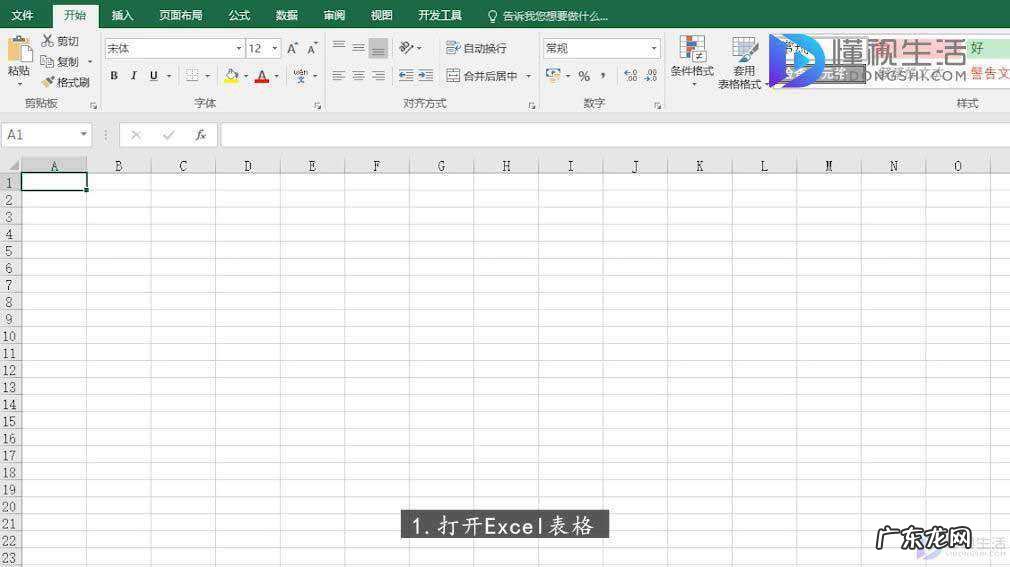Click the formula bar input
Viewport: 1010px width, 567px height.
pyautogui.click(x=615, y=135)
